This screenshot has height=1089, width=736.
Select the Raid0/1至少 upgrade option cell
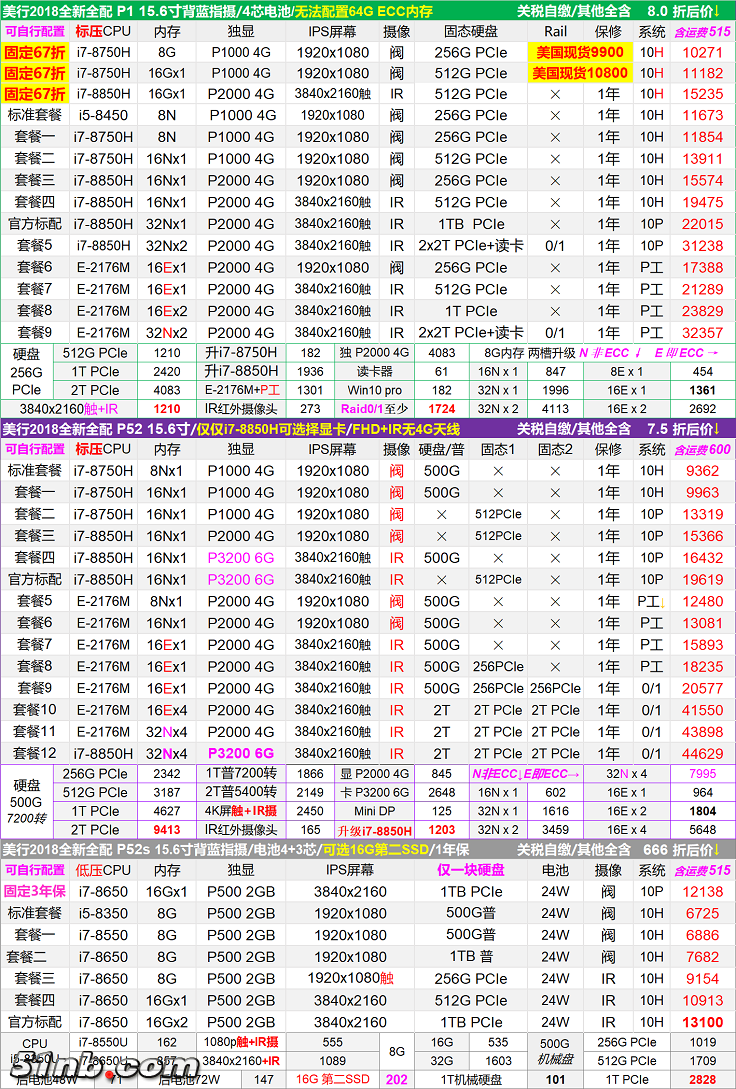pos(376,409)
